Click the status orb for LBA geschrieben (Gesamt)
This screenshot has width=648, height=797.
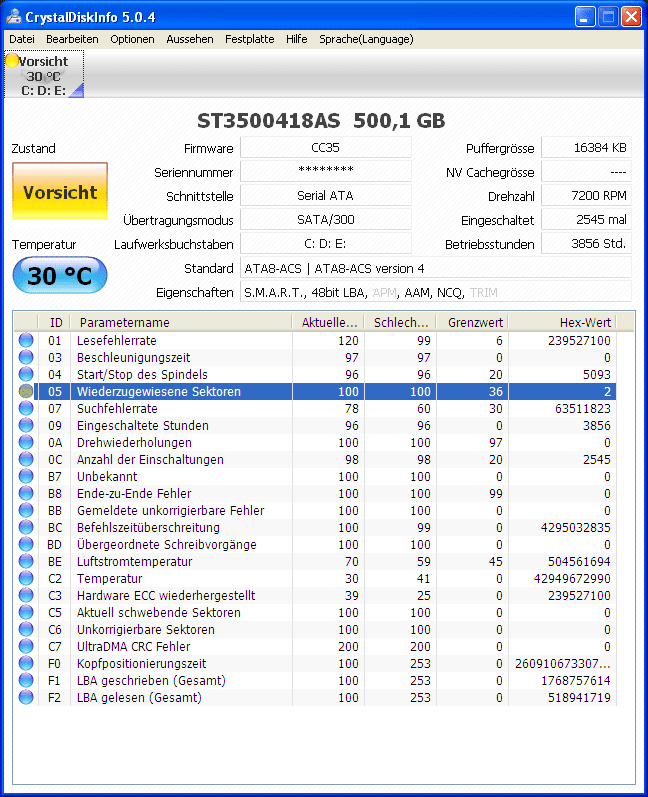click(x=26, y=681)
